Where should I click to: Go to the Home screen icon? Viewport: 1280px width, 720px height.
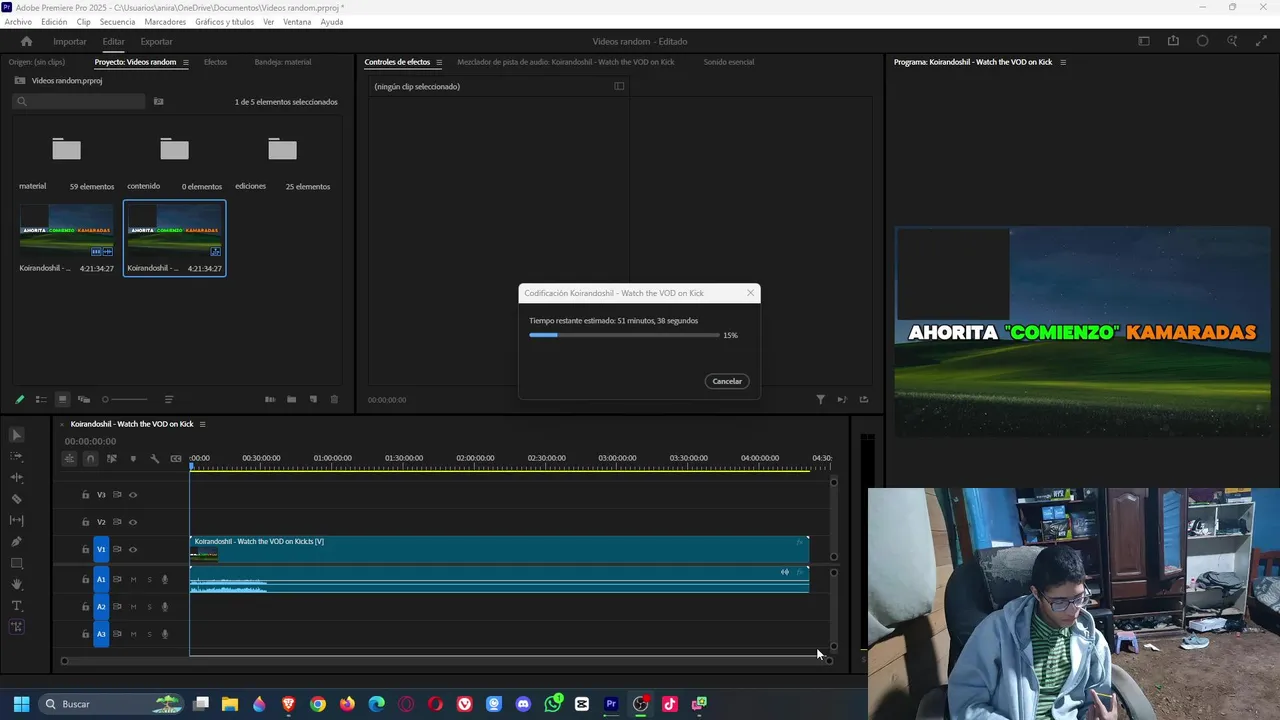click(27, 41)
